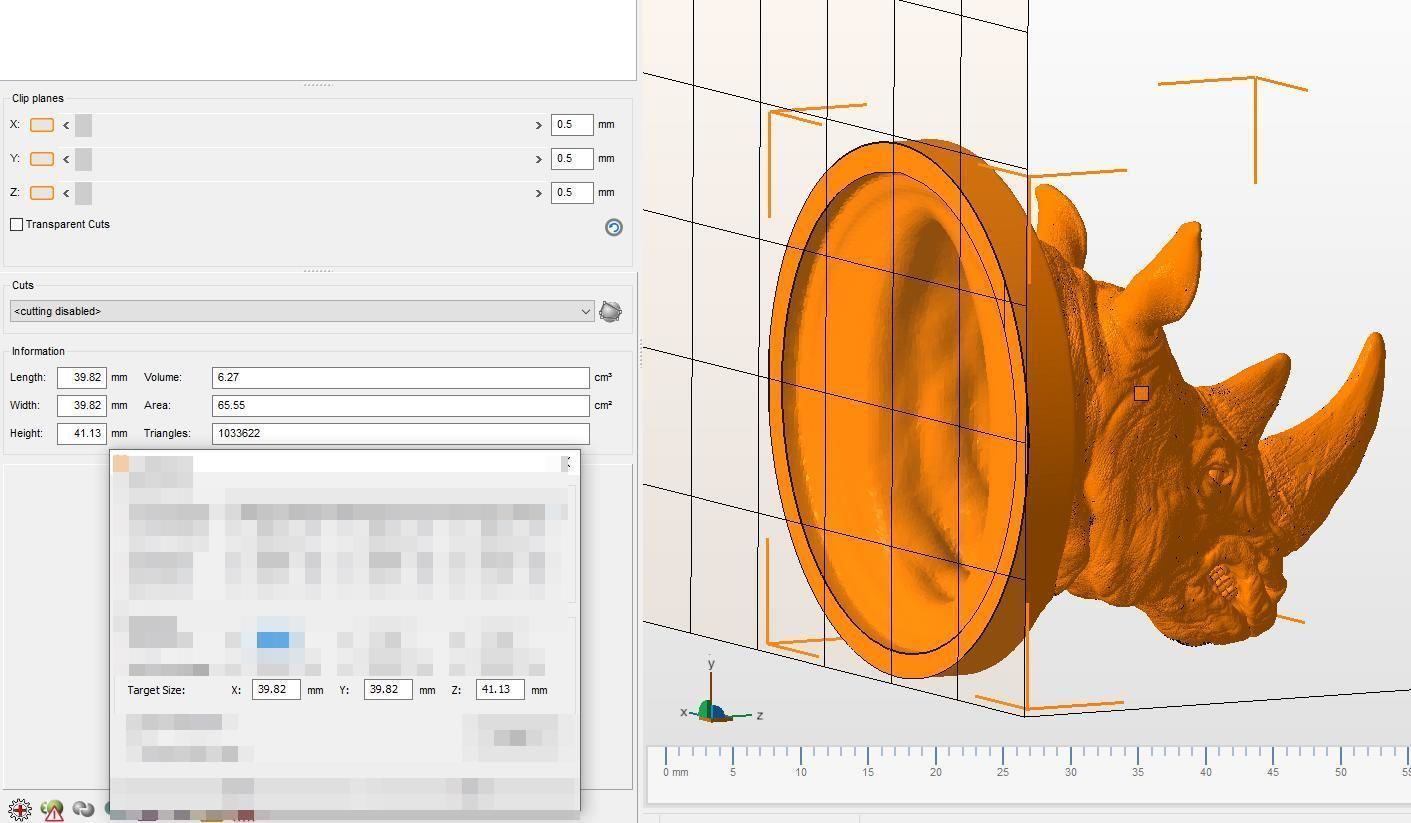Click the gray linked spheres icon

pyautogui.click(x=84, y=809)
